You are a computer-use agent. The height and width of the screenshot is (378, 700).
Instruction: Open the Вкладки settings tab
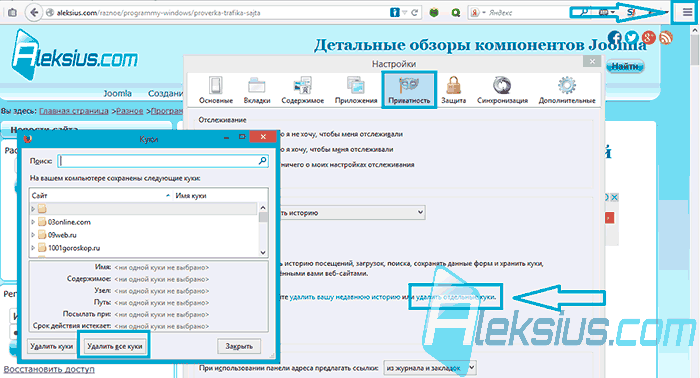tap(257, 90)
